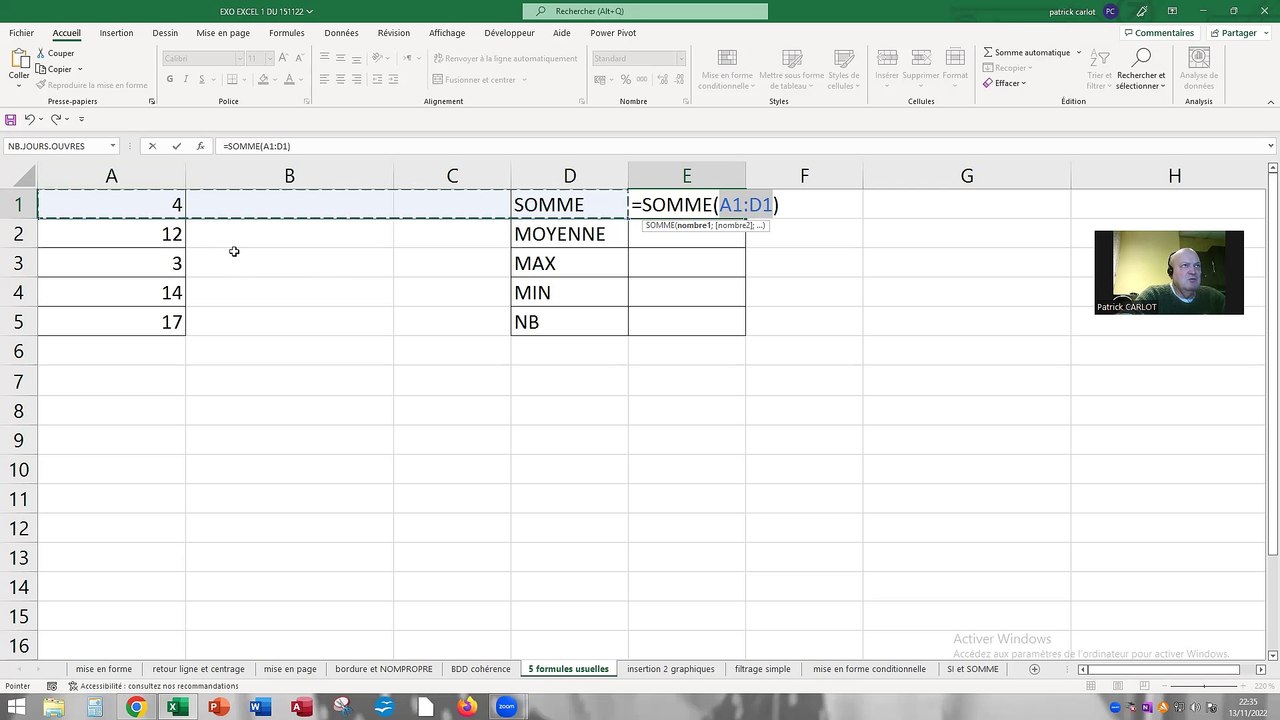This screenshot has height=720, width=1280.
Task: Click the Somme automatique sigma icon
Action: pos(988,52)
